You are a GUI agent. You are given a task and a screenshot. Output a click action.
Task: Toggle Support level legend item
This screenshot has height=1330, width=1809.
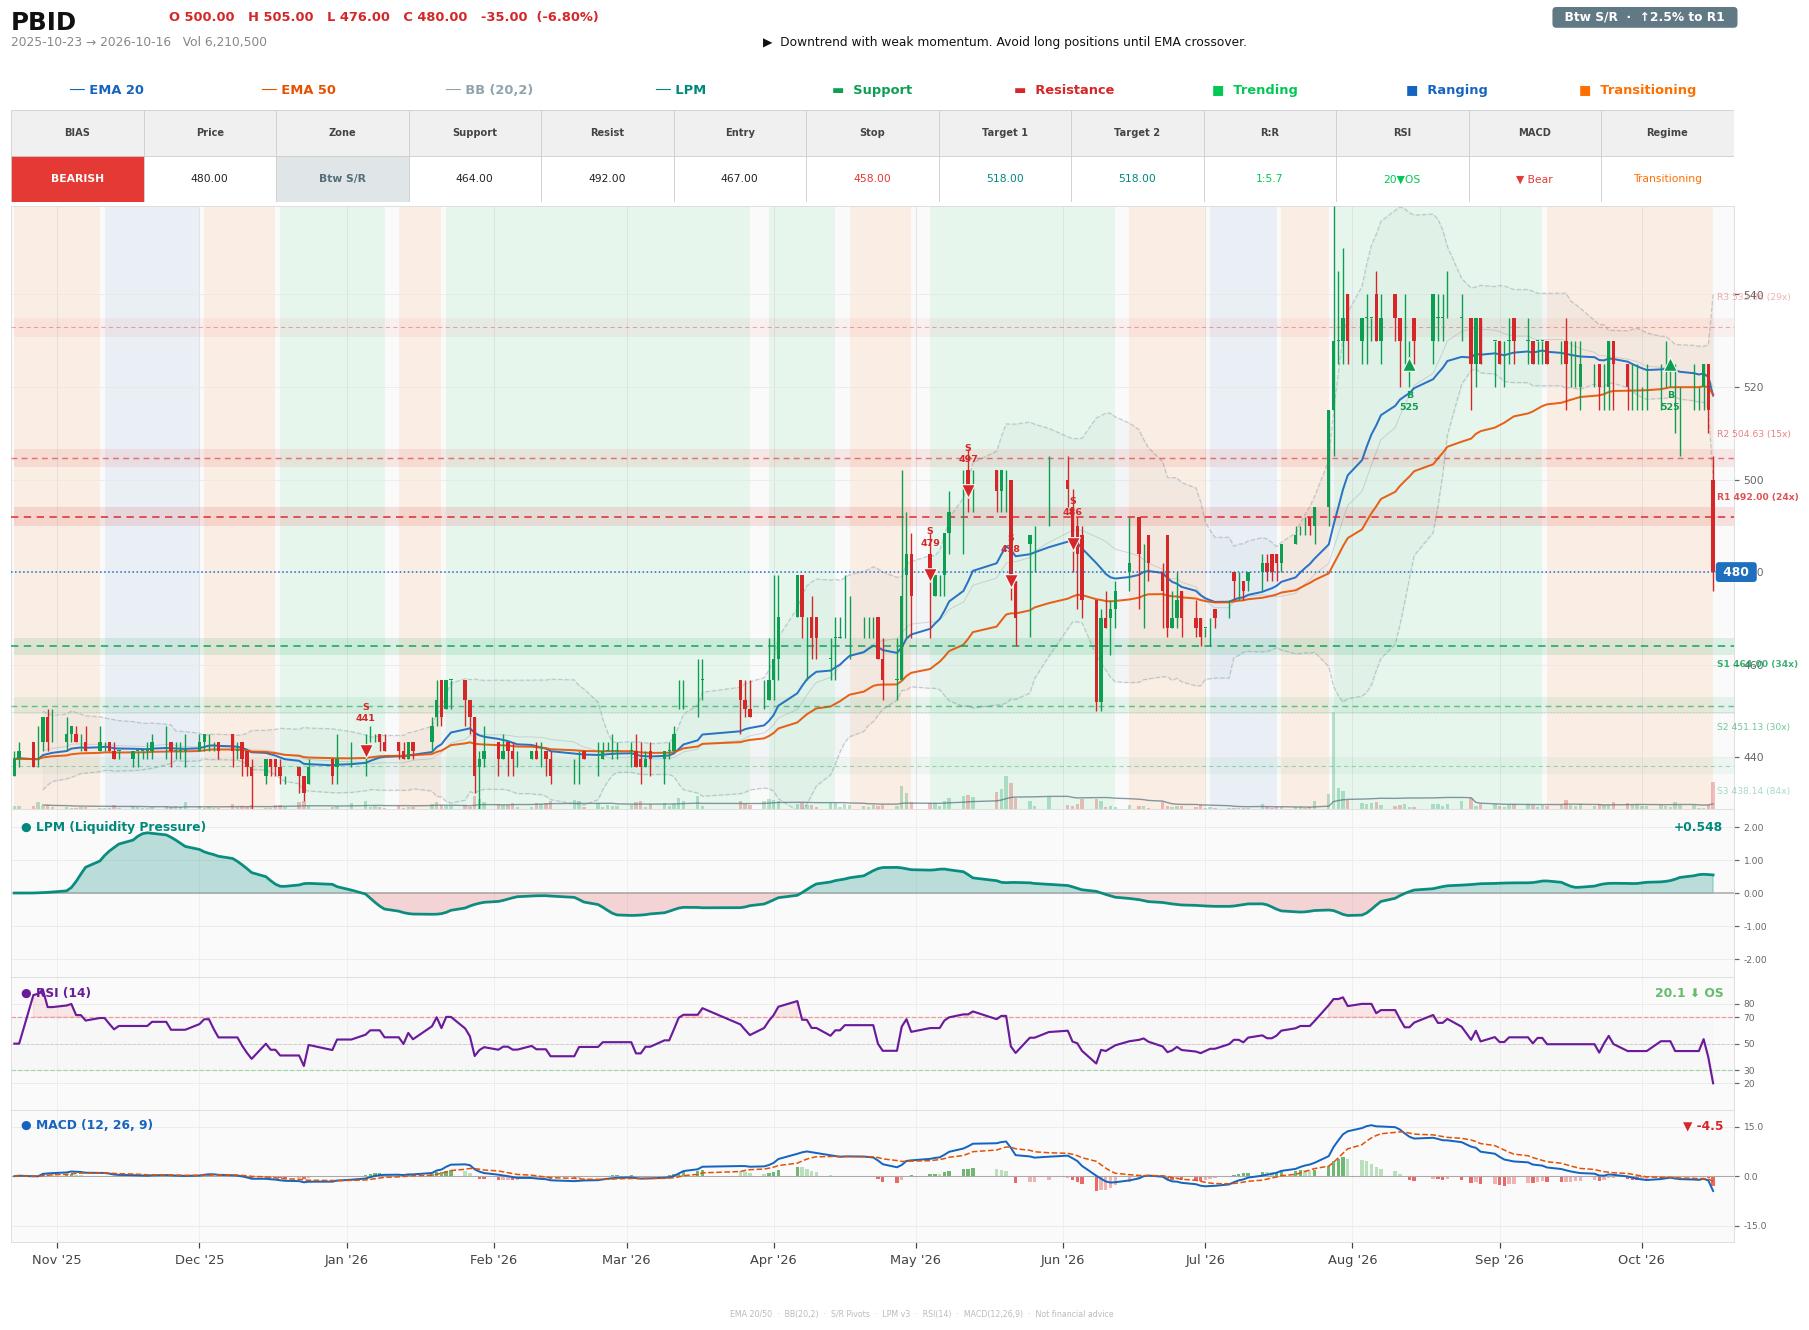coord(872,90)
